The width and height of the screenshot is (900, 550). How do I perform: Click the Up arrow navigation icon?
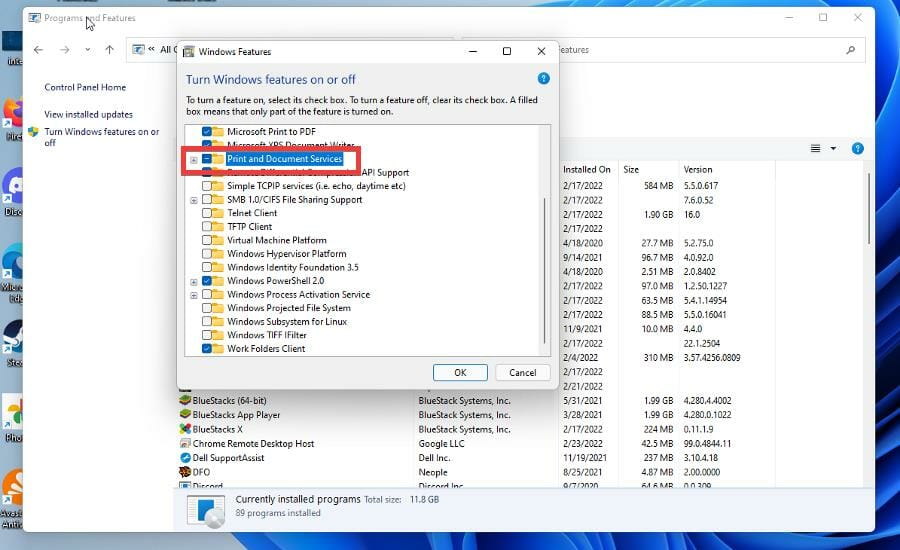coord(109,50)
